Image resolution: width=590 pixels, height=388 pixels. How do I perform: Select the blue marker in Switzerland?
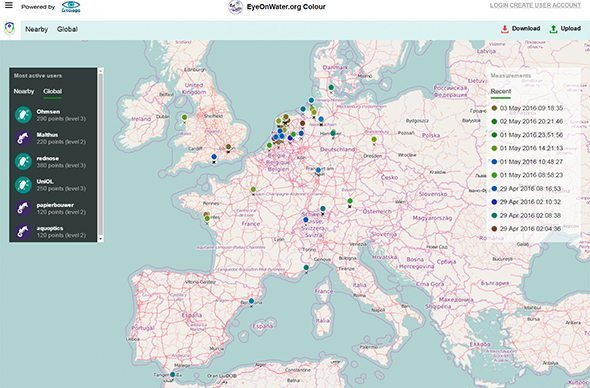point(306,220)
